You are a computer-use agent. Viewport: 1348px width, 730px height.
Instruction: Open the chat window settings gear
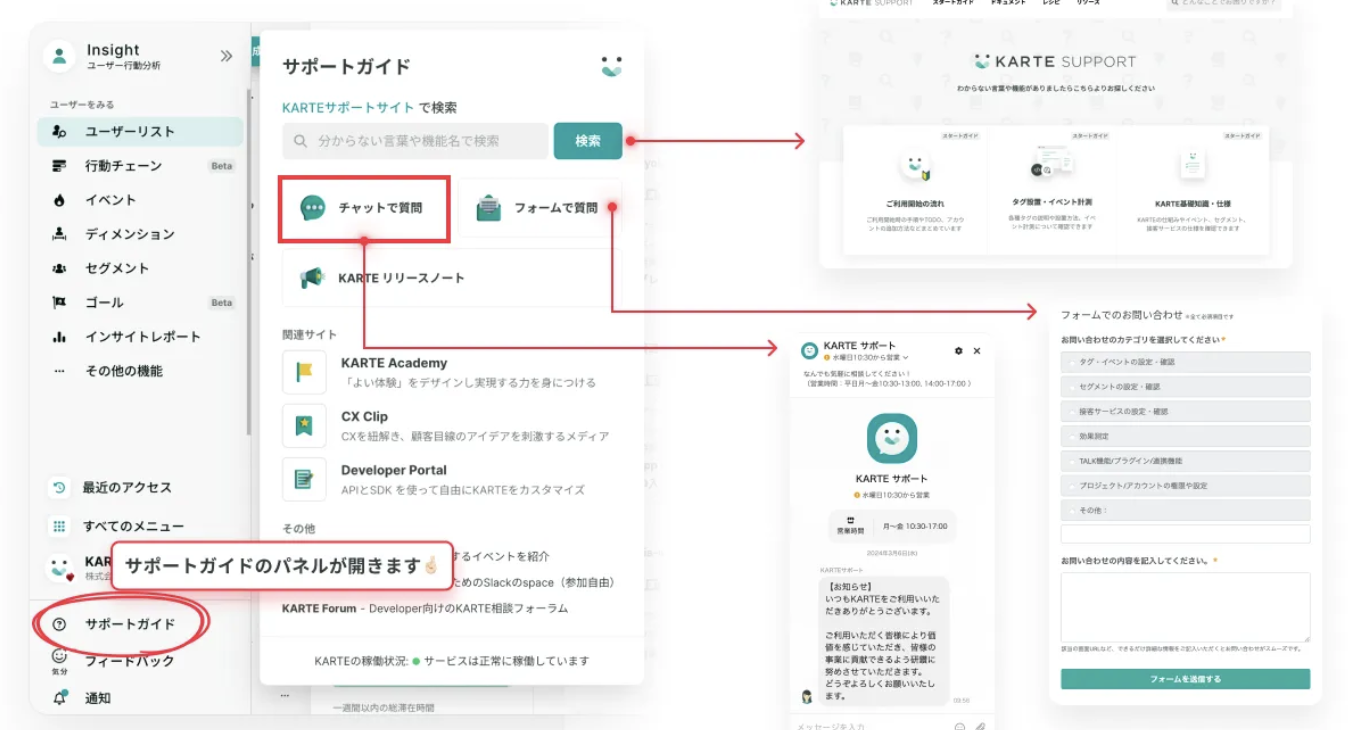tap(959, 351)
